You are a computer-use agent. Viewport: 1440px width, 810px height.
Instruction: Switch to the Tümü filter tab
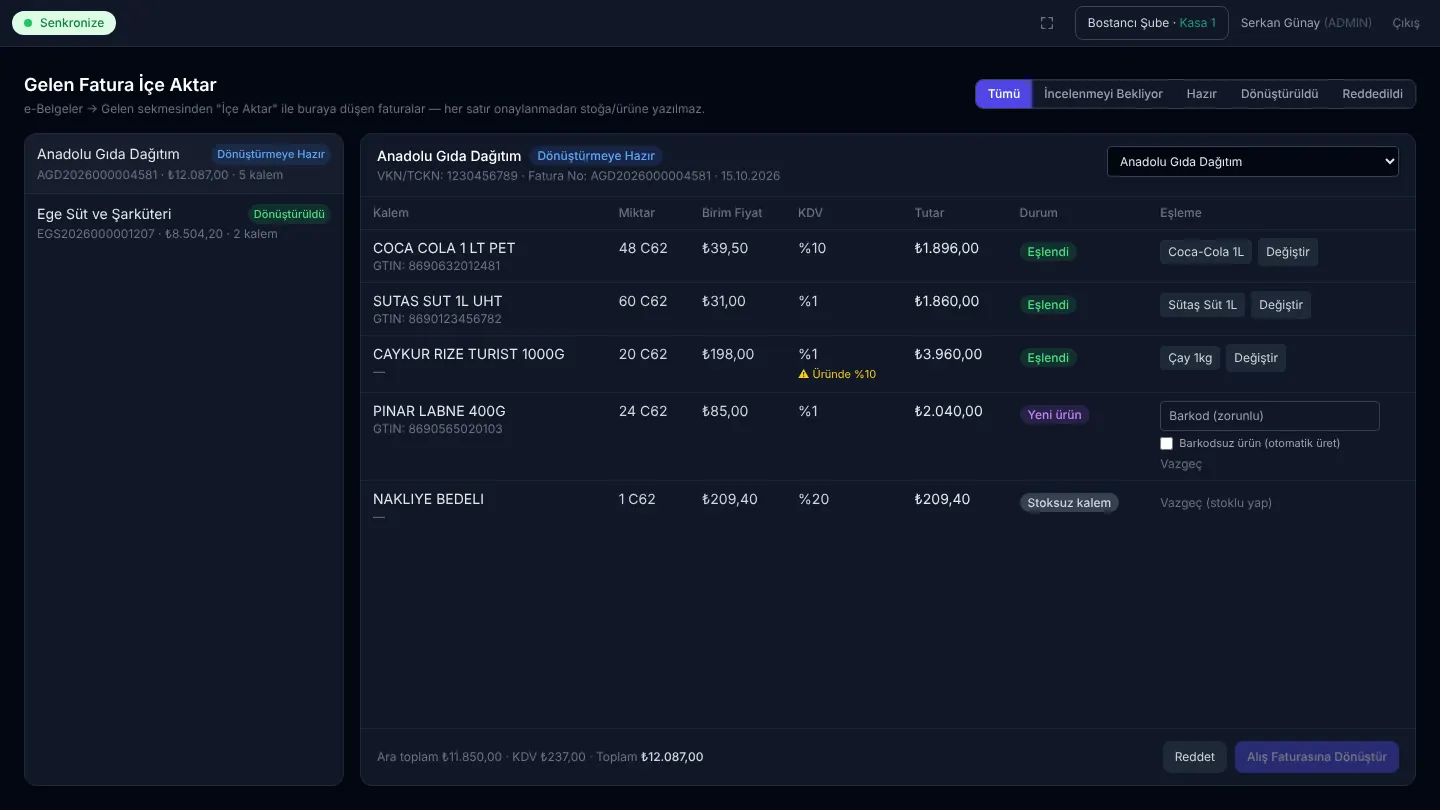coord(1004,94)
